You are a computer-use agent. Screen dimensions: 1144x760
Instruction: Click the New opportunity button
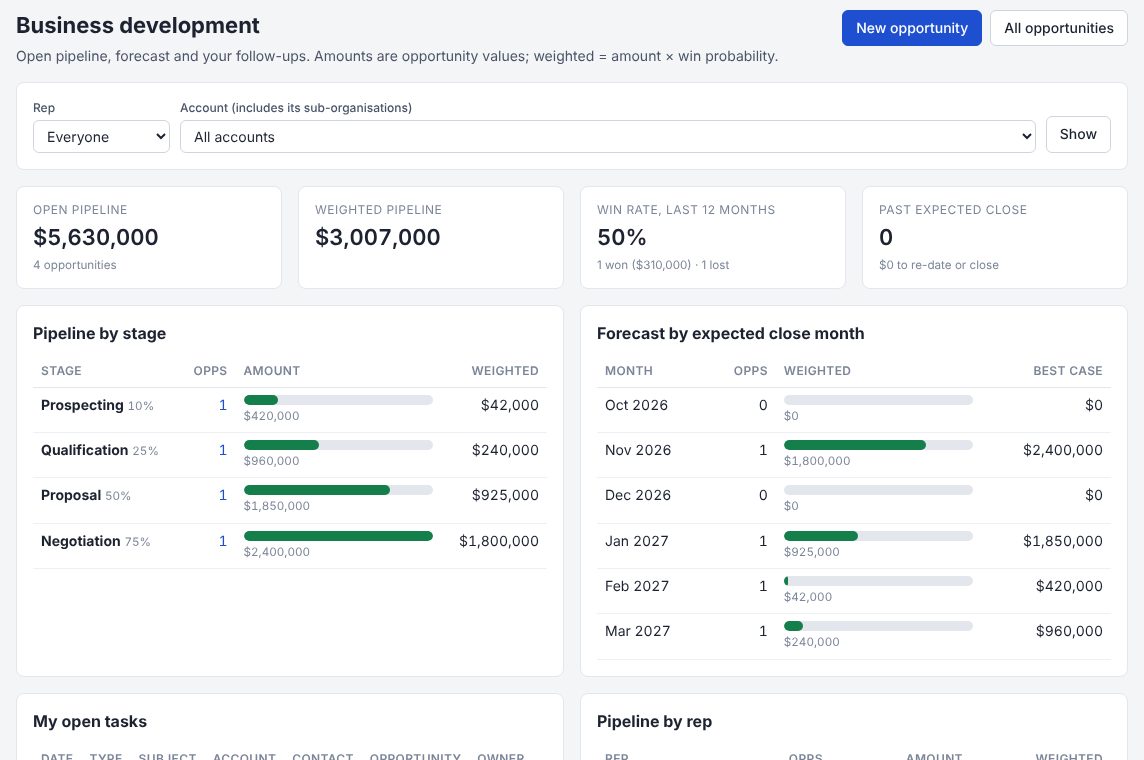click(x=911, y=28)
